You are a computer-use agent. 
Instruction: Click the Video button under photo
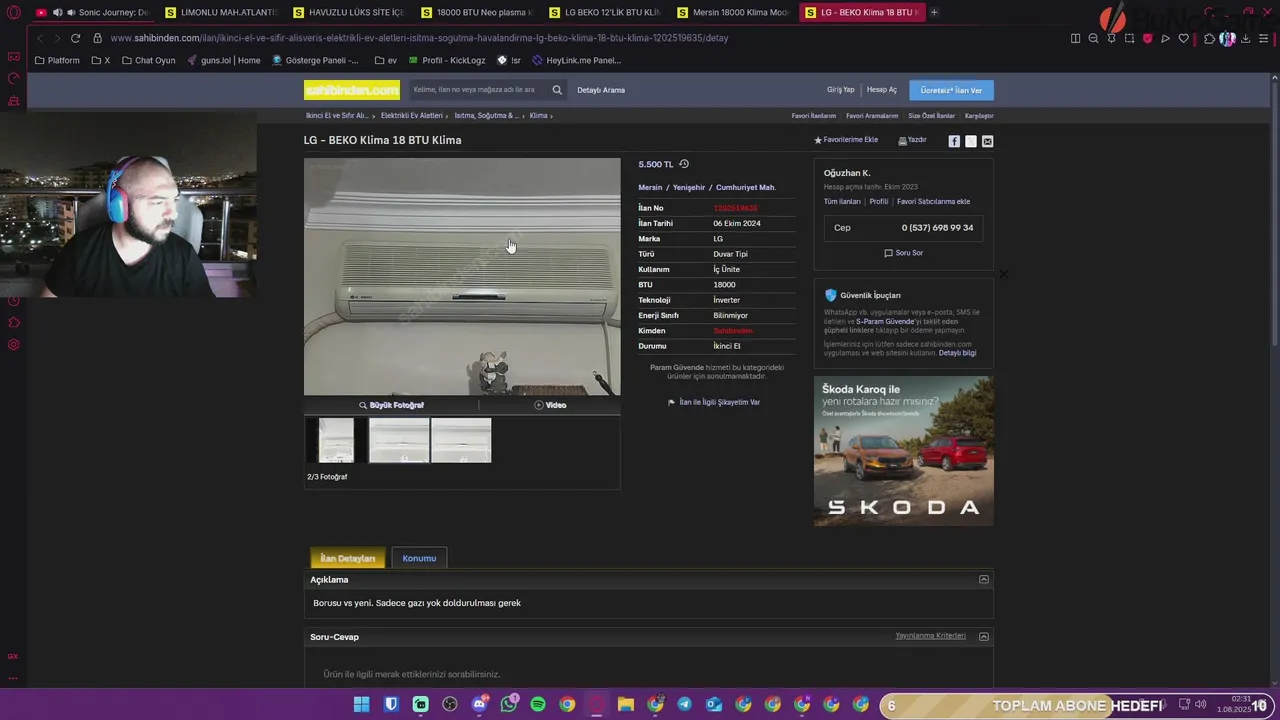point(550,405)
